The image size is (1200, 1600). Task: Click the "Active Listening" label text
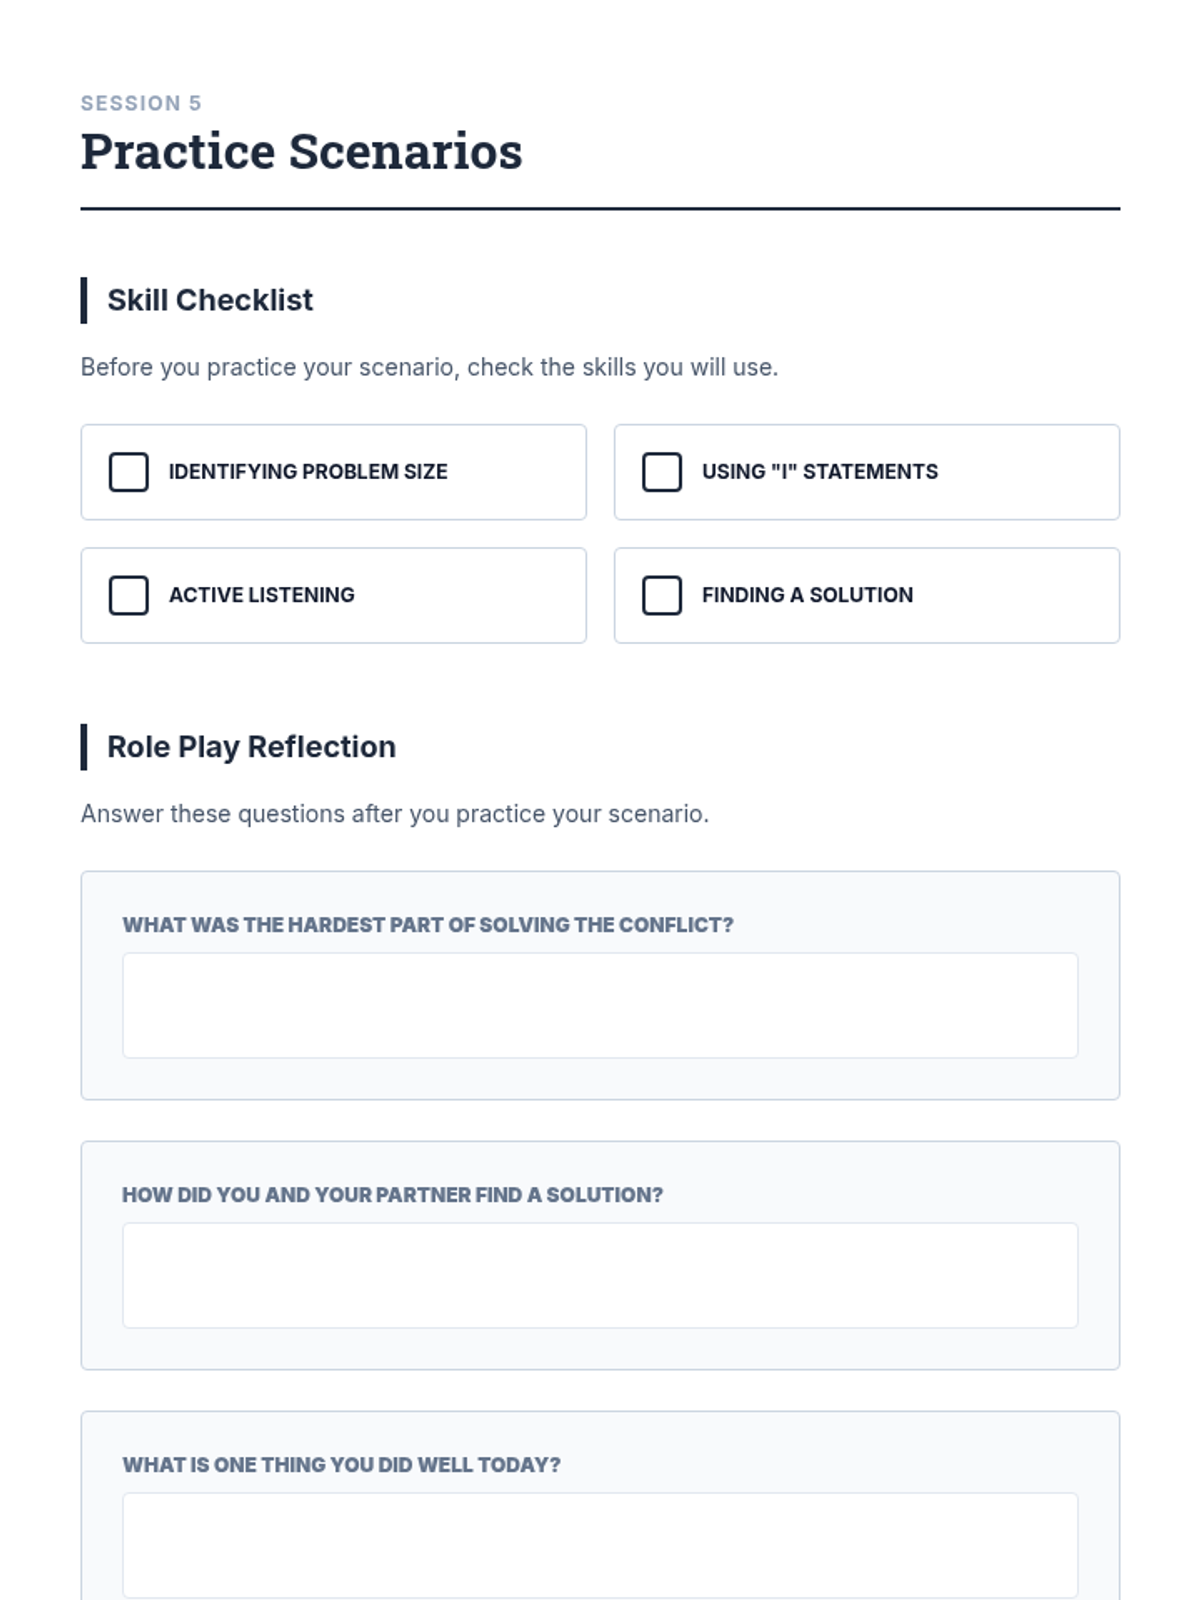coord(262,595)
